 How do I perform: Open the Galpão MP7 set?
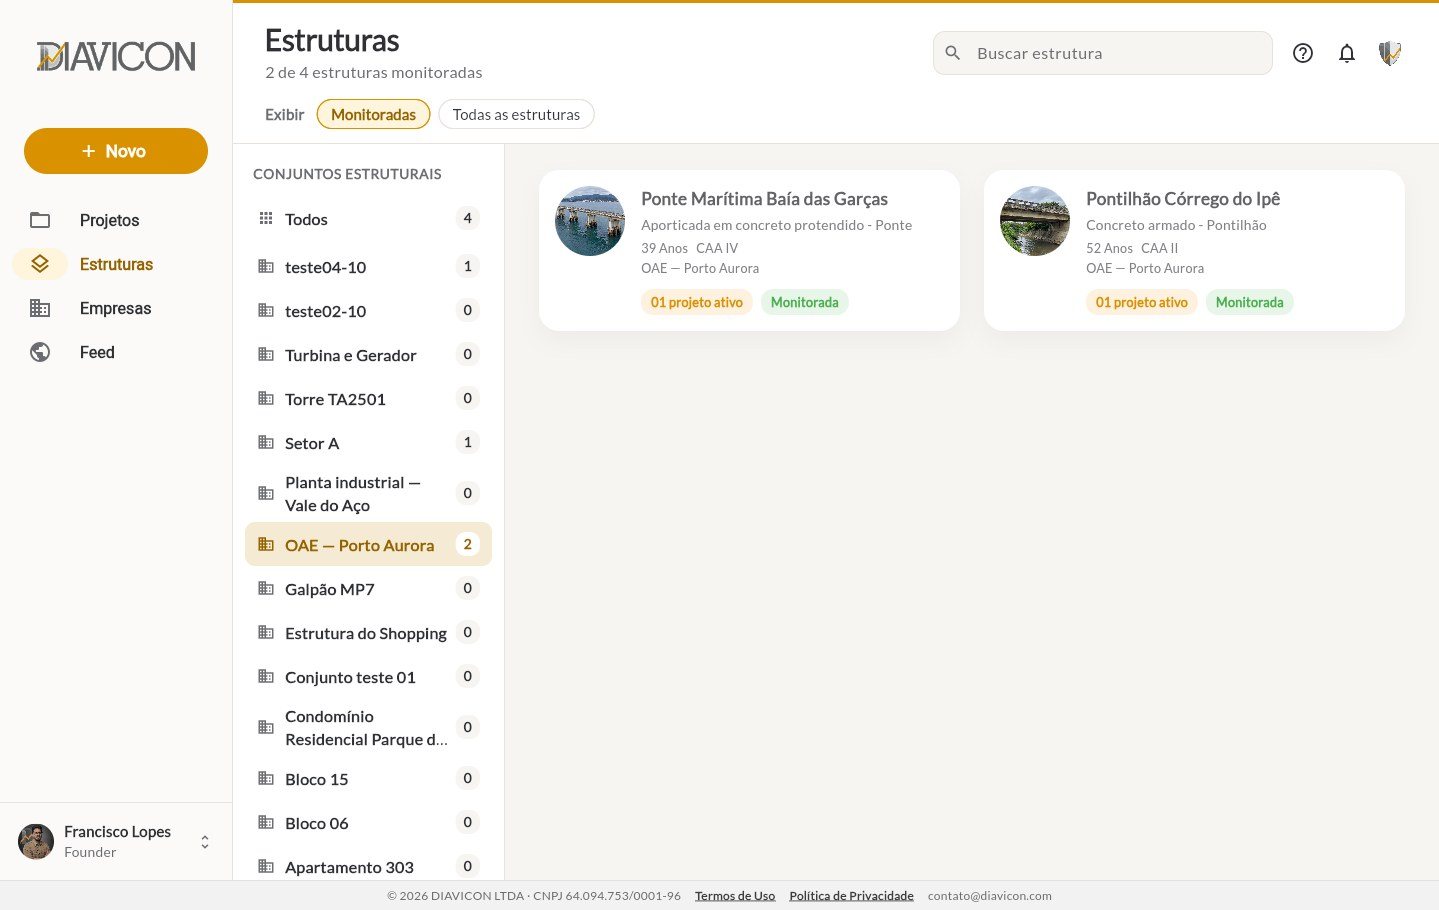[368, 589]
